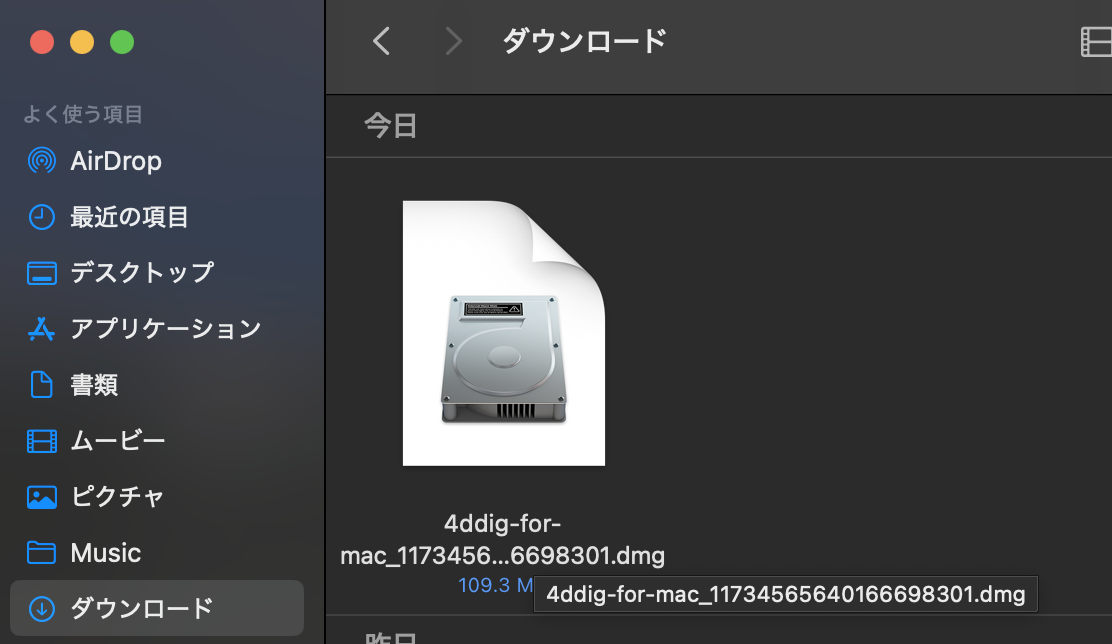Select Downloads (ダウンロード) in the sidebar

(157, 608)
